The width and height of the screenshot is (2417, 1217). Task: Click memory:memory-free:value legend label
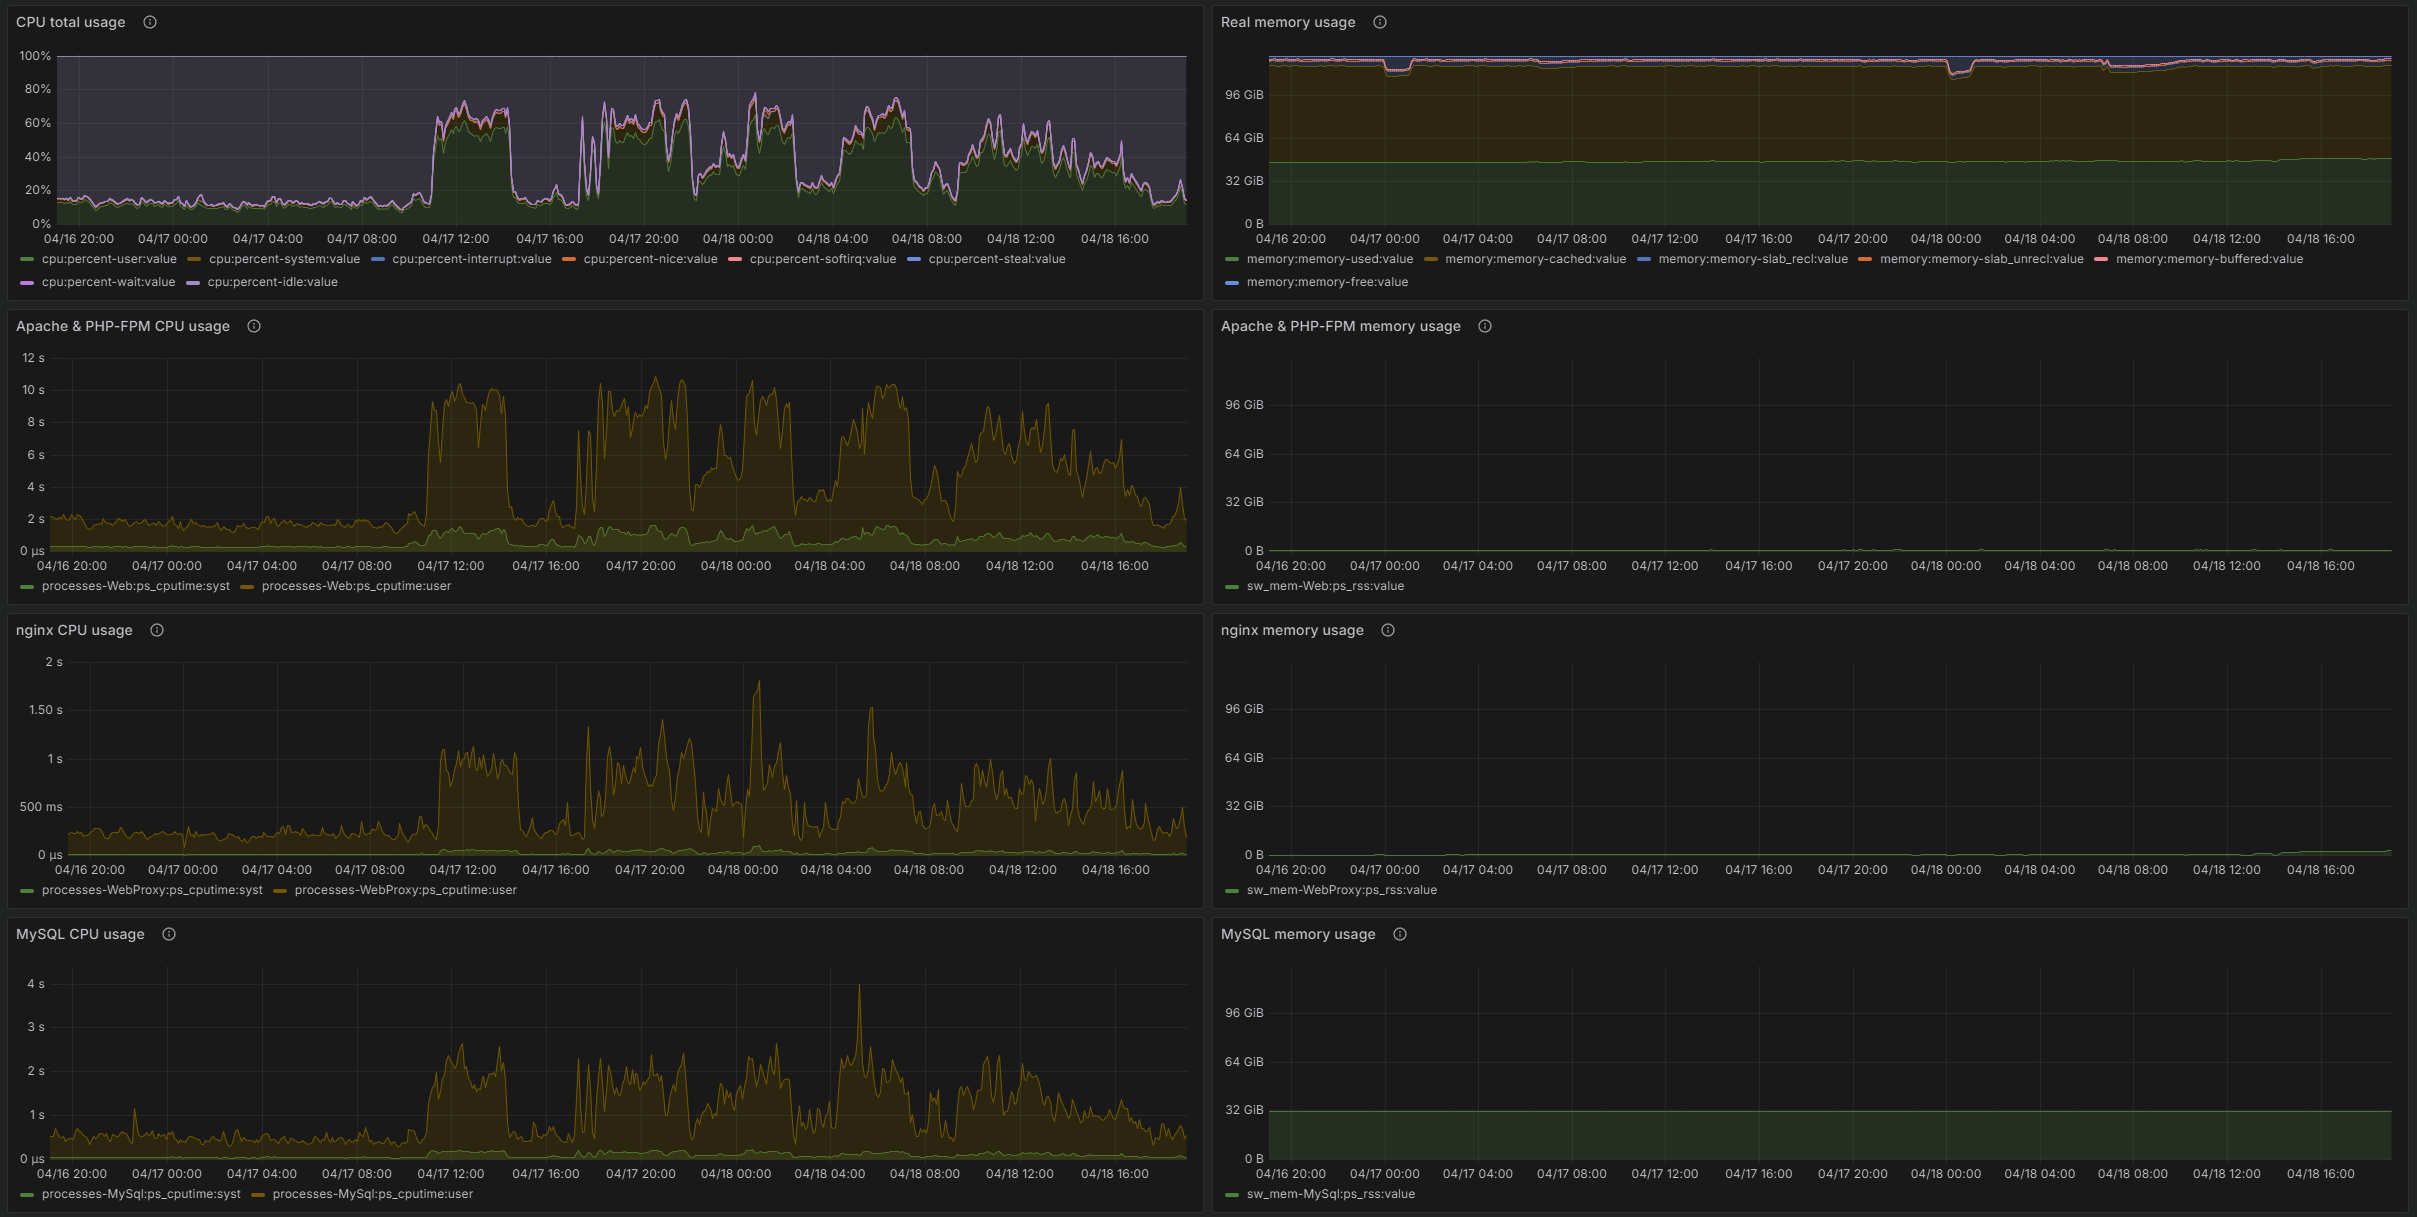click(1327, 282)
